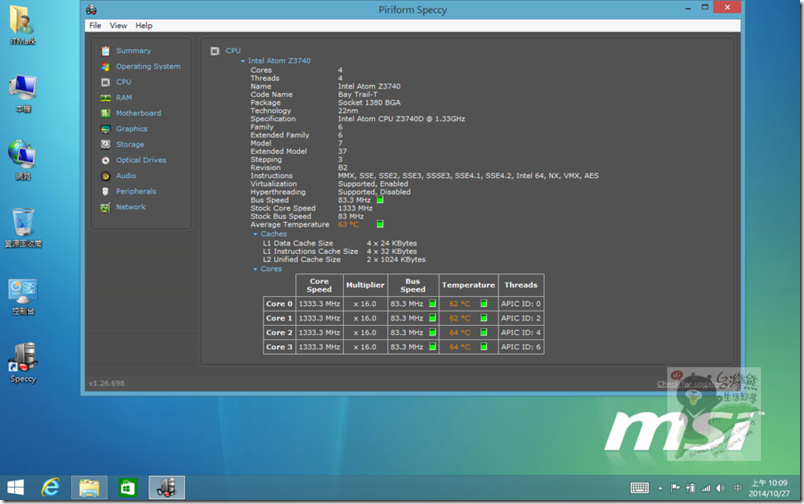
Task: Collapse the Cores section
Action: click(x=255, y=269)
